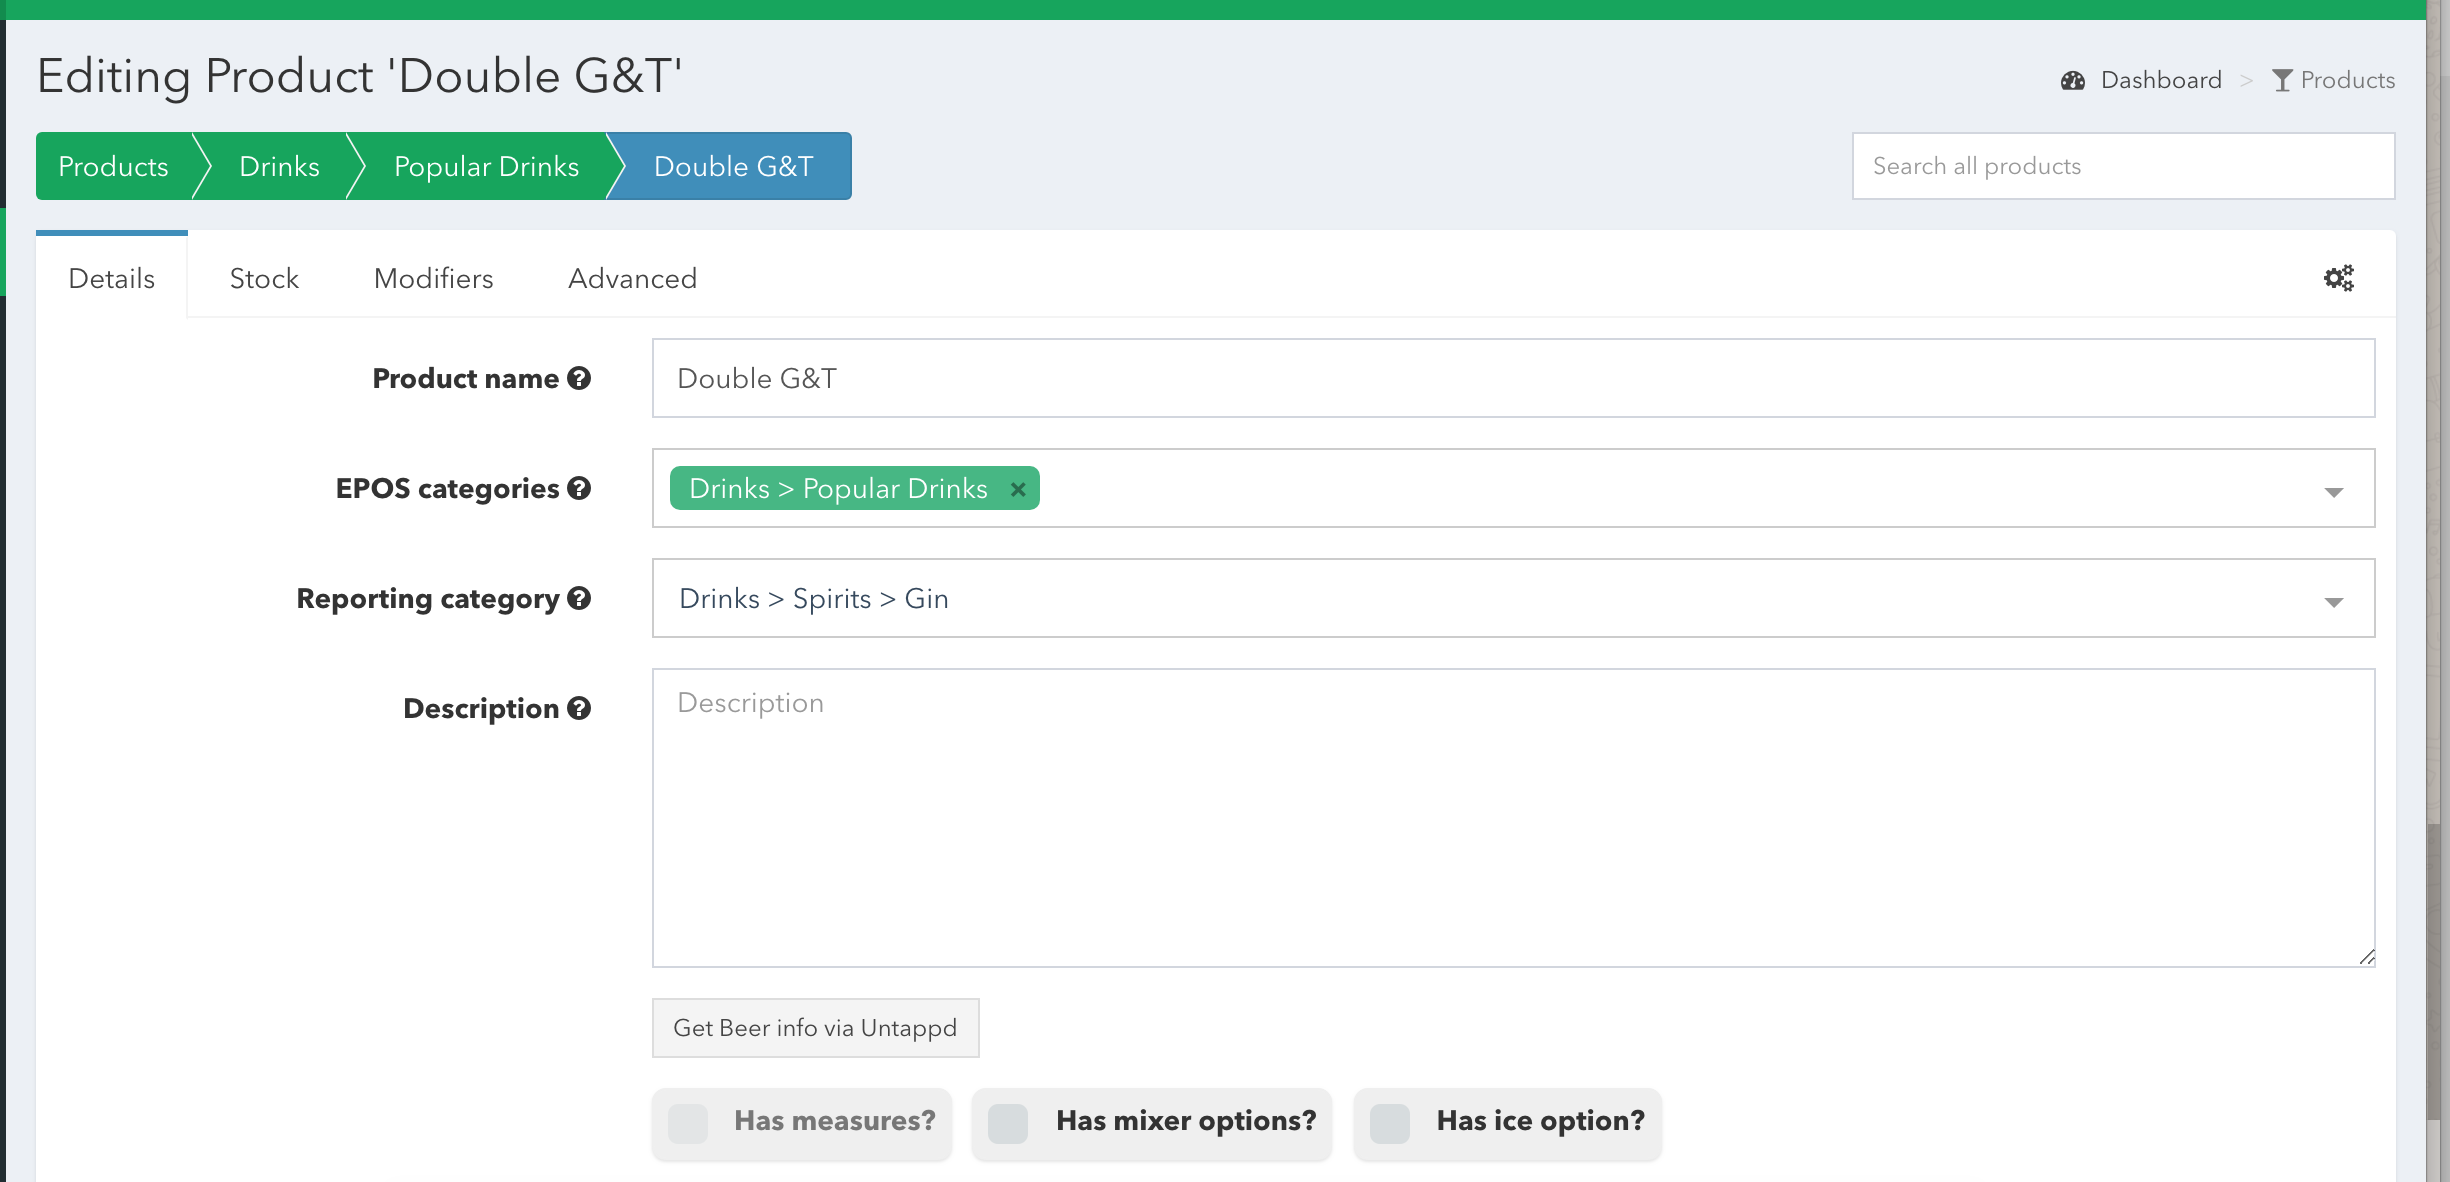The image size is (2450, 1182).
Task: Click Description help question icon
Action: click(579, 708)
